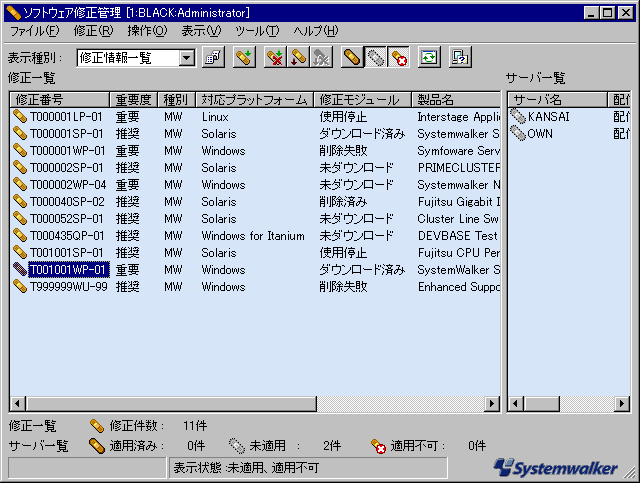Sort by the 種別 column header

click(176, 100)
